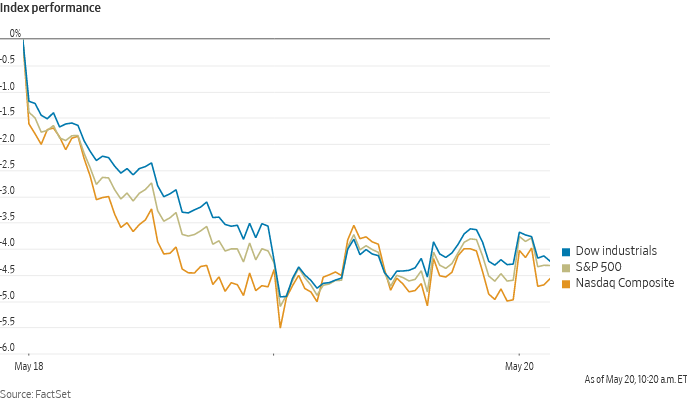688x400 pixels.
Task: Click the "Index performance" chart title
Action: tap(49, 9)
